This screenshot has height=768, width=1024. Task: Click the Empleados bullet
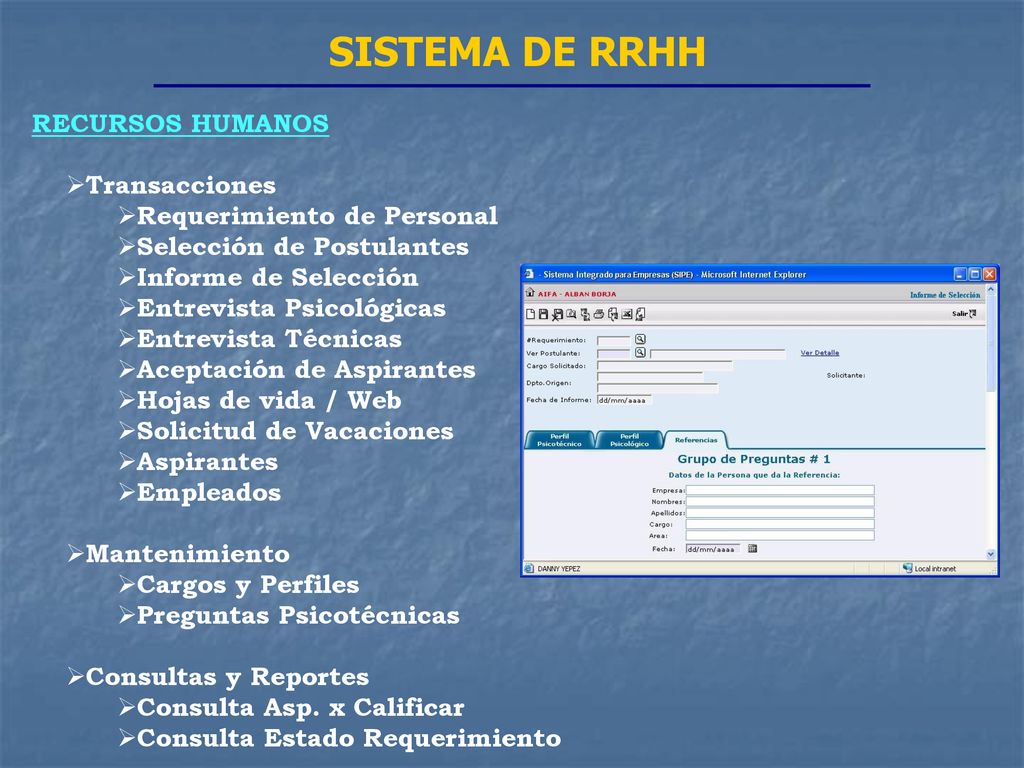[x=209, y=492]
